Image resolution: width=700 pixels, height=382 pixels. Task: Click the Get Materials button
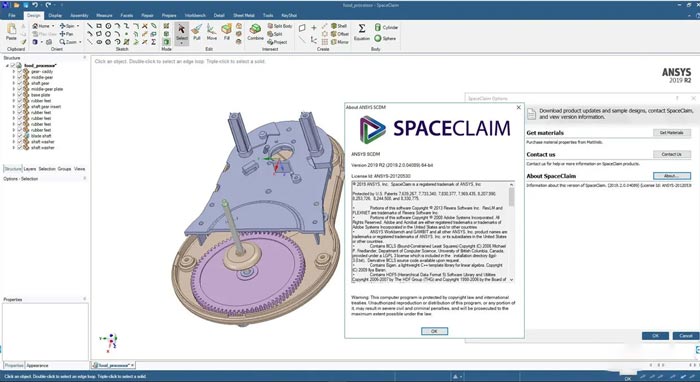click(x=671, y=133)
